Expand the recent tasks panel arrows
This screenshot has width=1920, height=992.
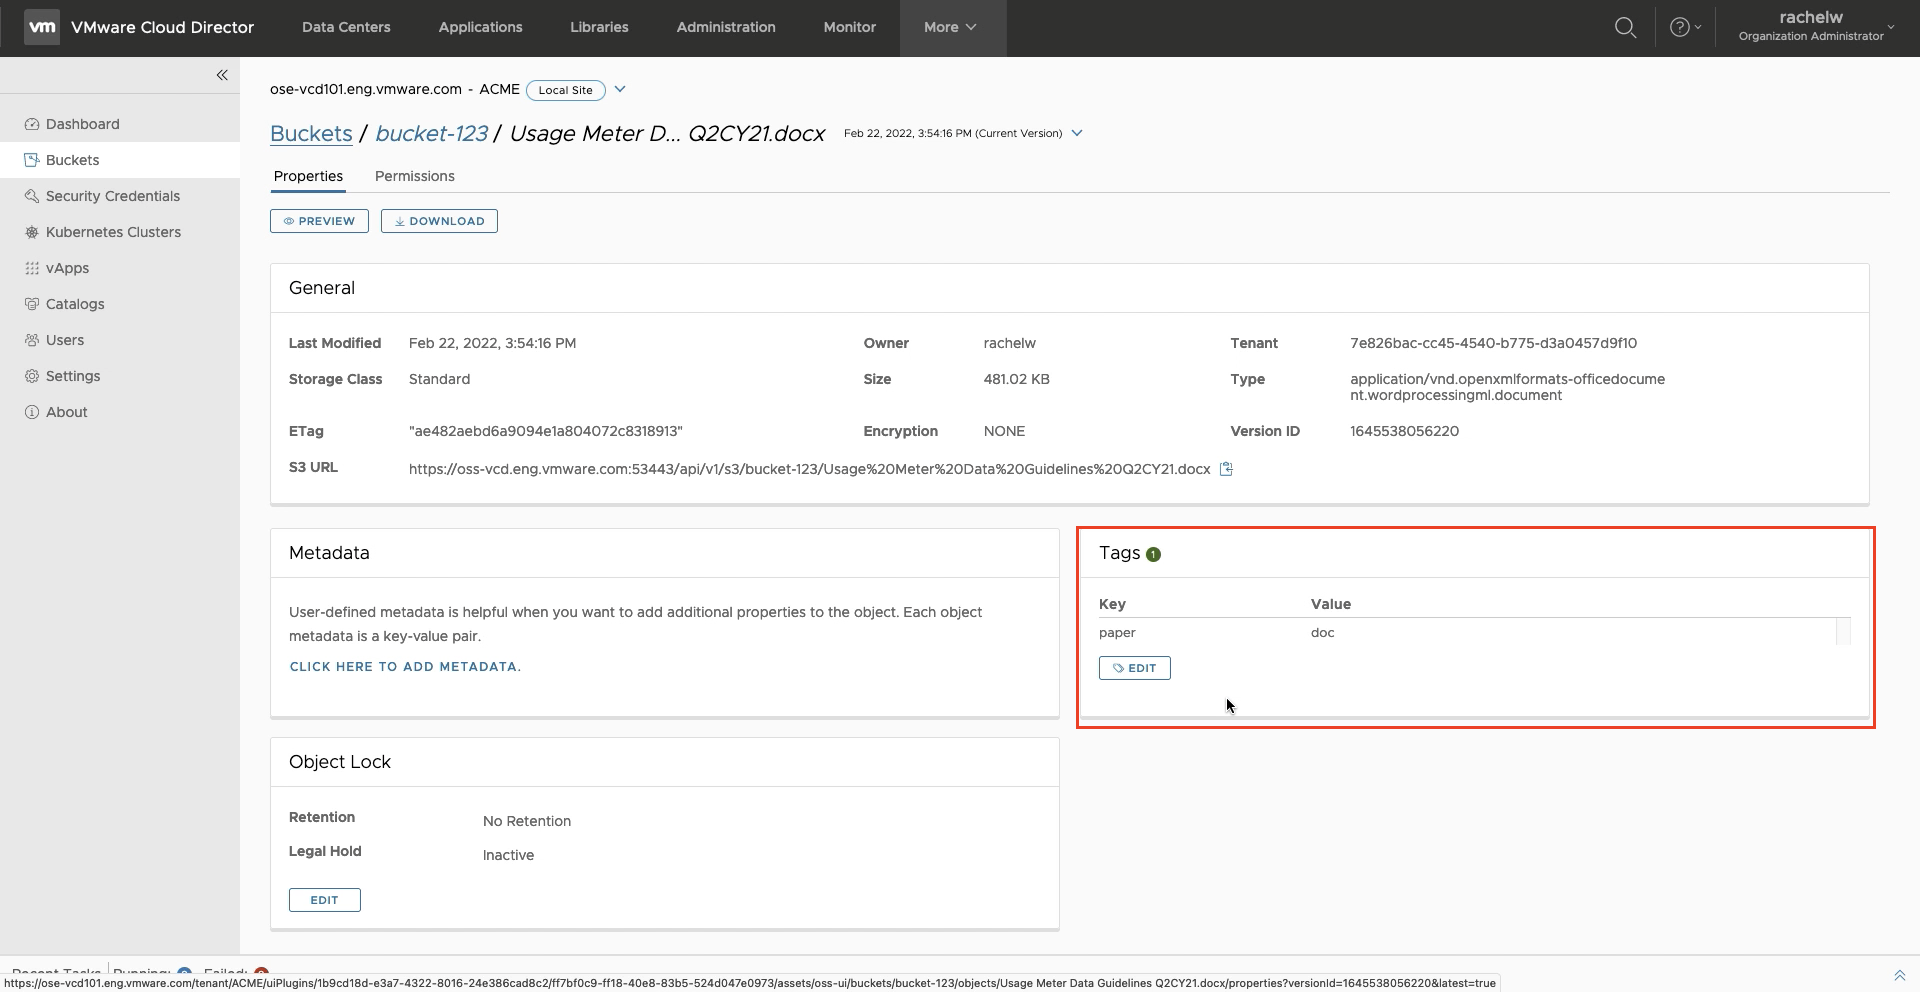(1899, 975)
